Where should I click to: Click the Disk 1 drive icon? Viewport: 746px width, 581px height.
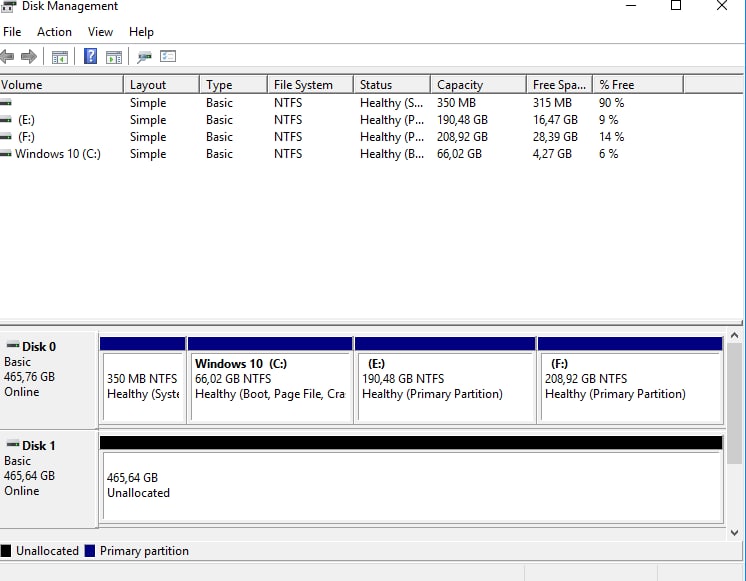click(13, 444)
